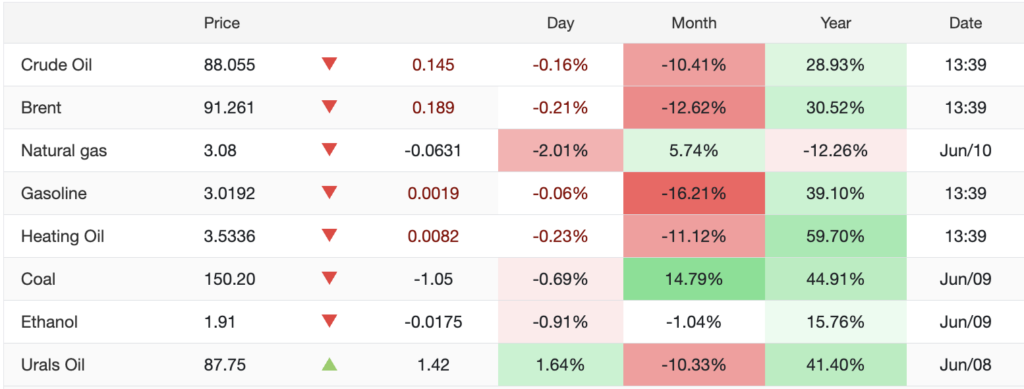The image size is (1024, 389).
Task: Click the -16.21% month cell
Action: click(x=694, y=193)
